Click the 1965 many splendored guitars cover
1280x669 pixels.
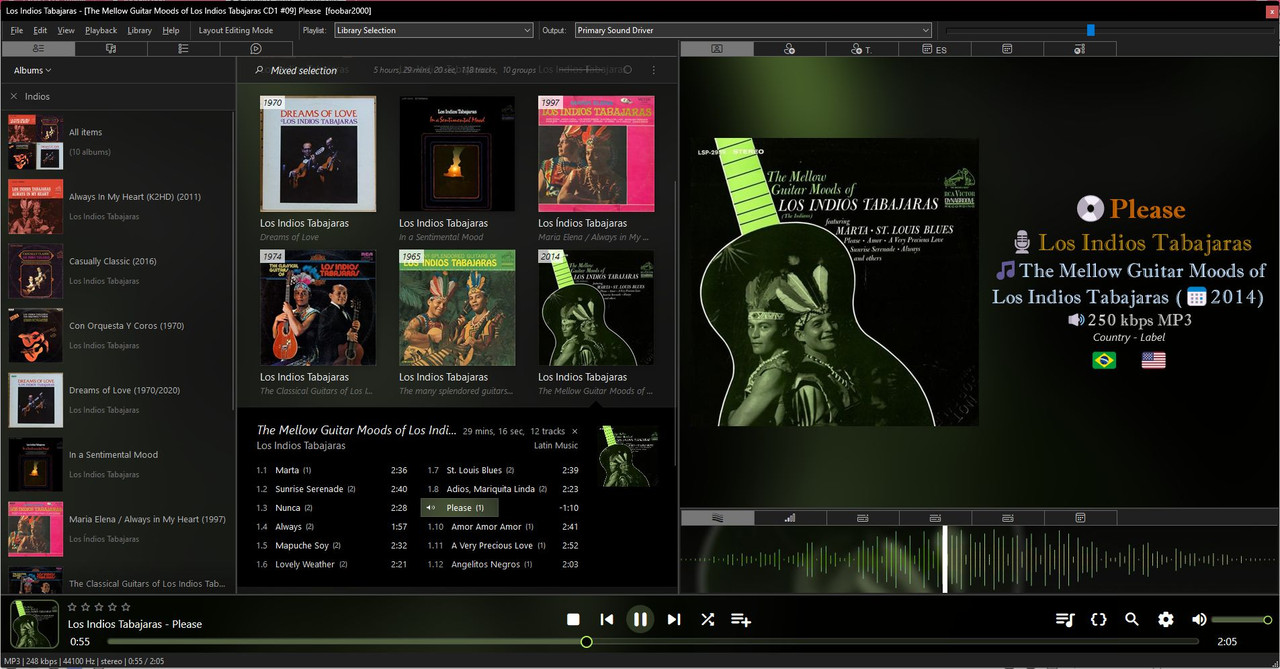[x=457, y=308]
